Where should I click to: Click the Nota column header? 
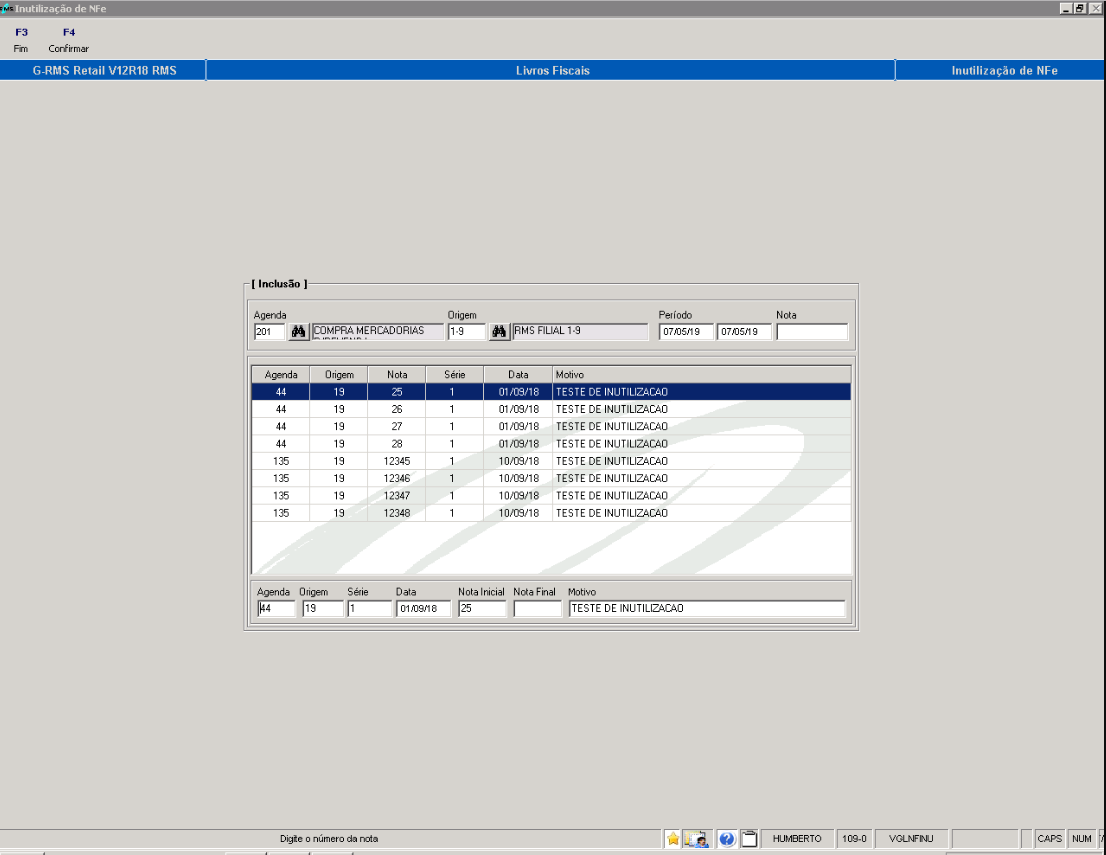(x=396, y=375)
